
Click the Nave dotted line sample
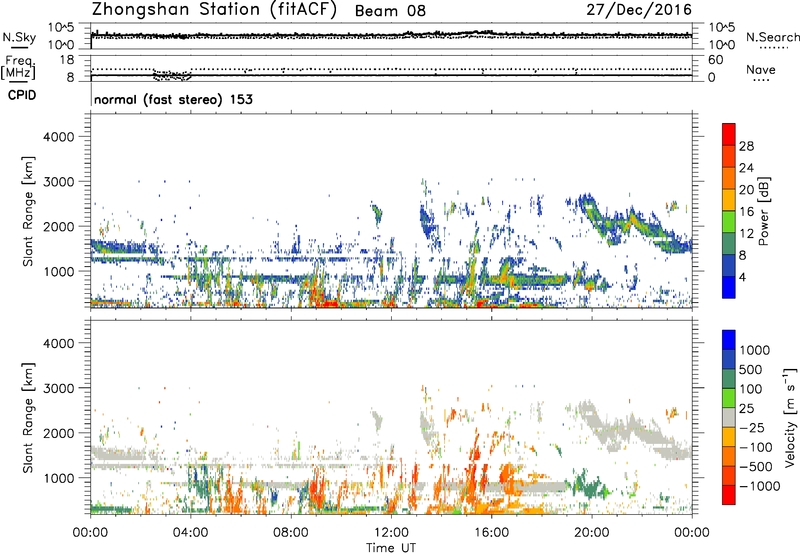coord(761,80)
